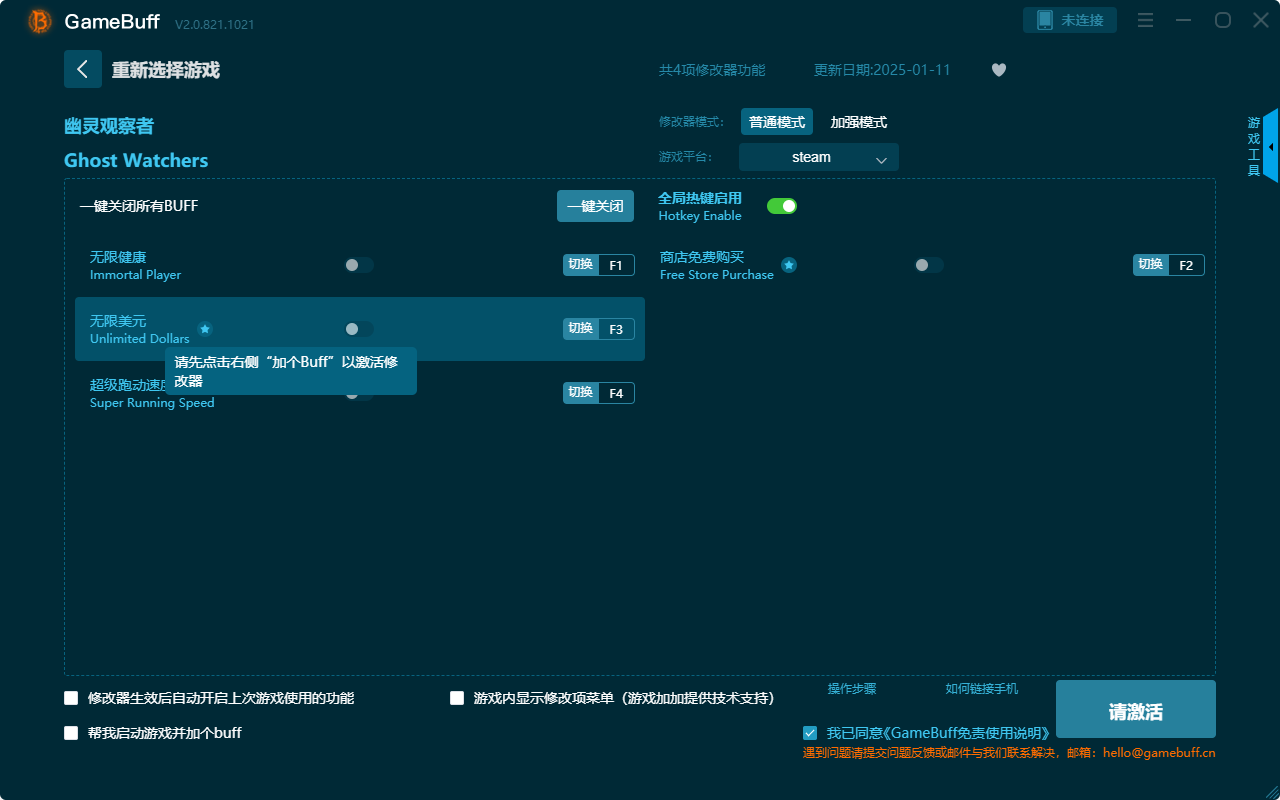The image size is (1280, 800).
Task: Click the GameBuff flame logo icon
Action: click(x=38, y=20)
